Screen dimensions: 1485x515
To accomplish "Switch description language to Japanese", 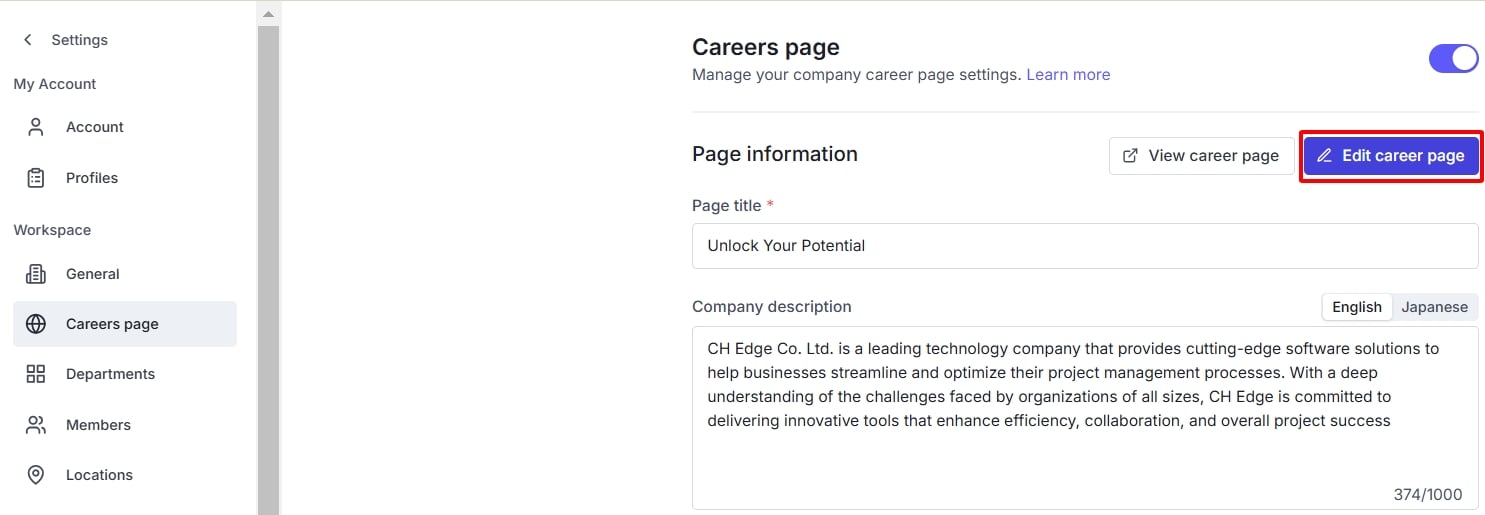I will click(1434, 307).
